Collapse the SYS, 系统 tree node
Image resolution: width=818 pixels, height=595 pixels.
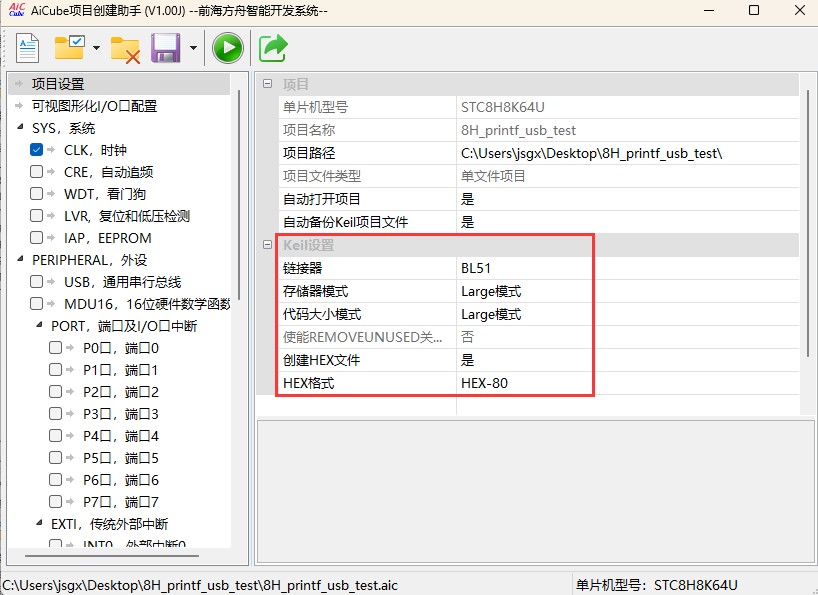tap(20, 127)
